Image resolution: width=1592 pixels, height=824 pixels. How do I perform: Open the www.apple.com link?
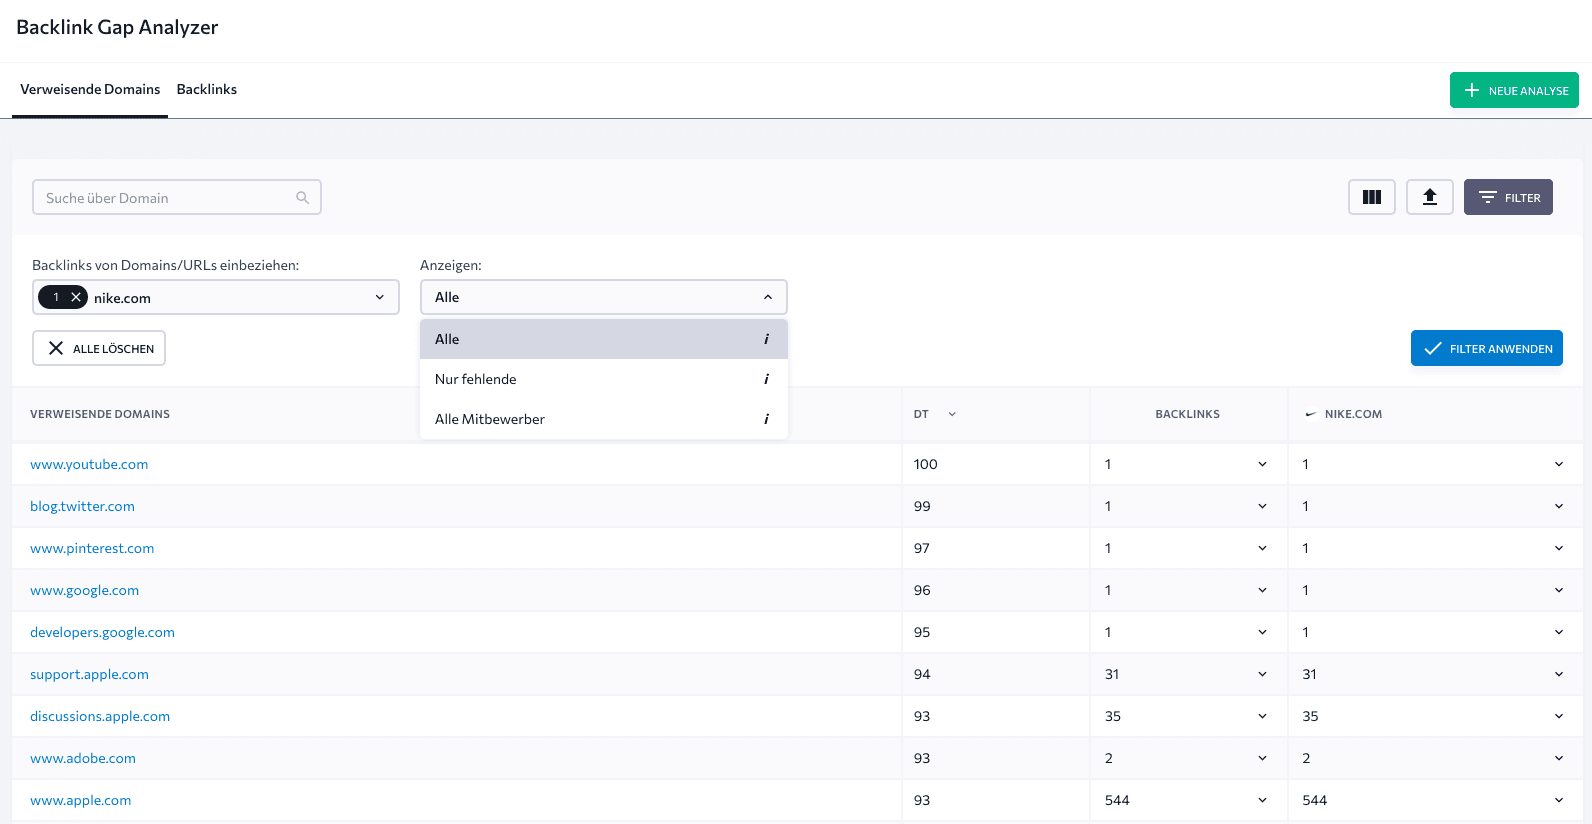(81, 800)
